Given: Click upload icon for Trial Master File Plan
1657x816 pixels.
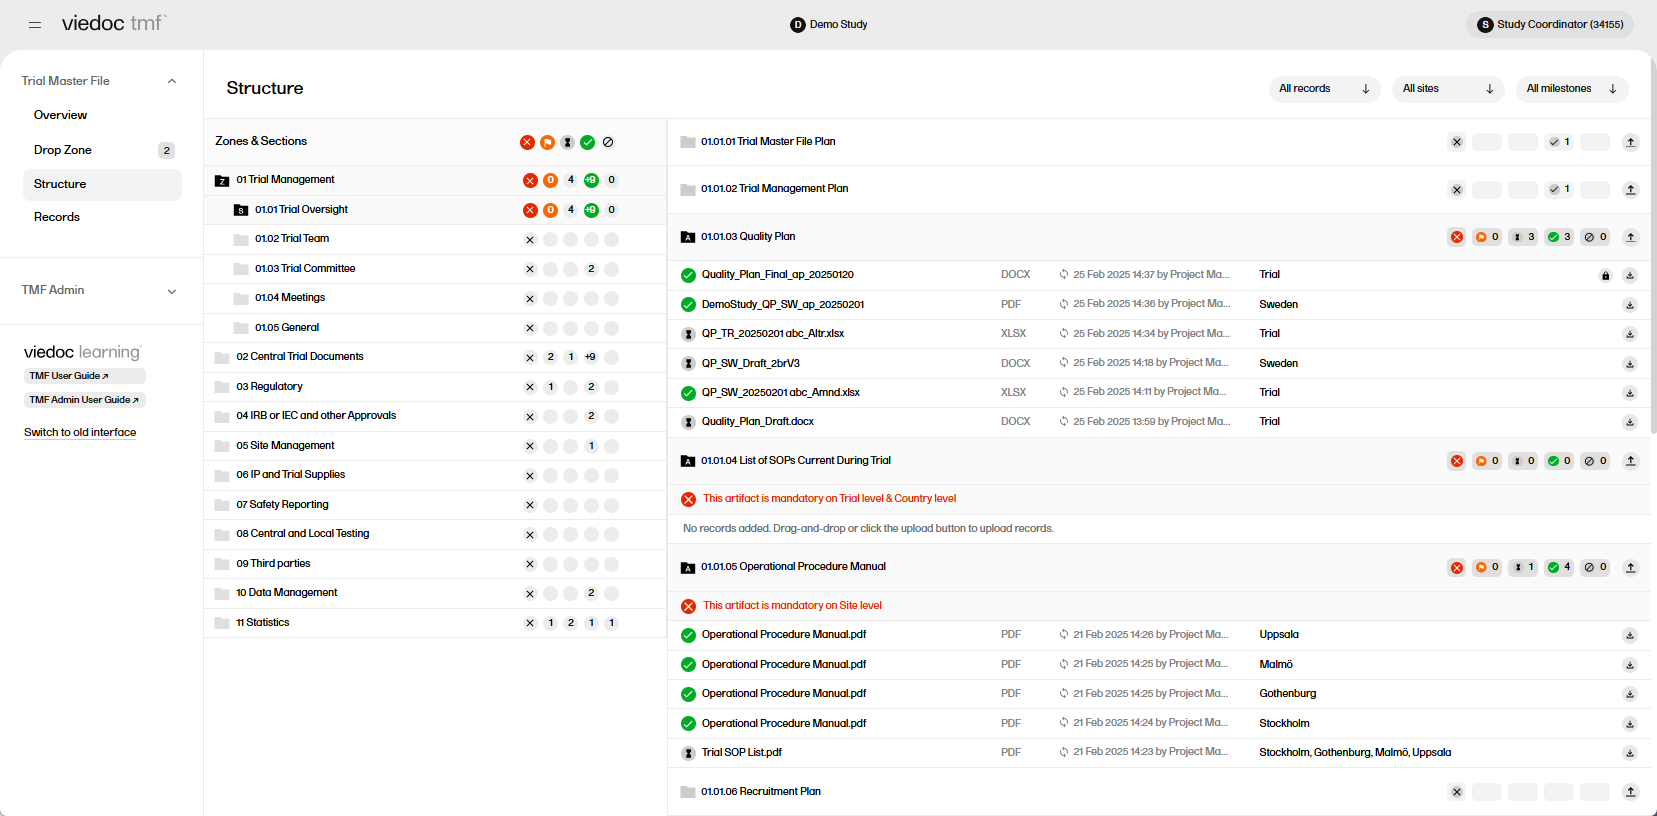Looking at the screenshot, I should coord(1630,142).
